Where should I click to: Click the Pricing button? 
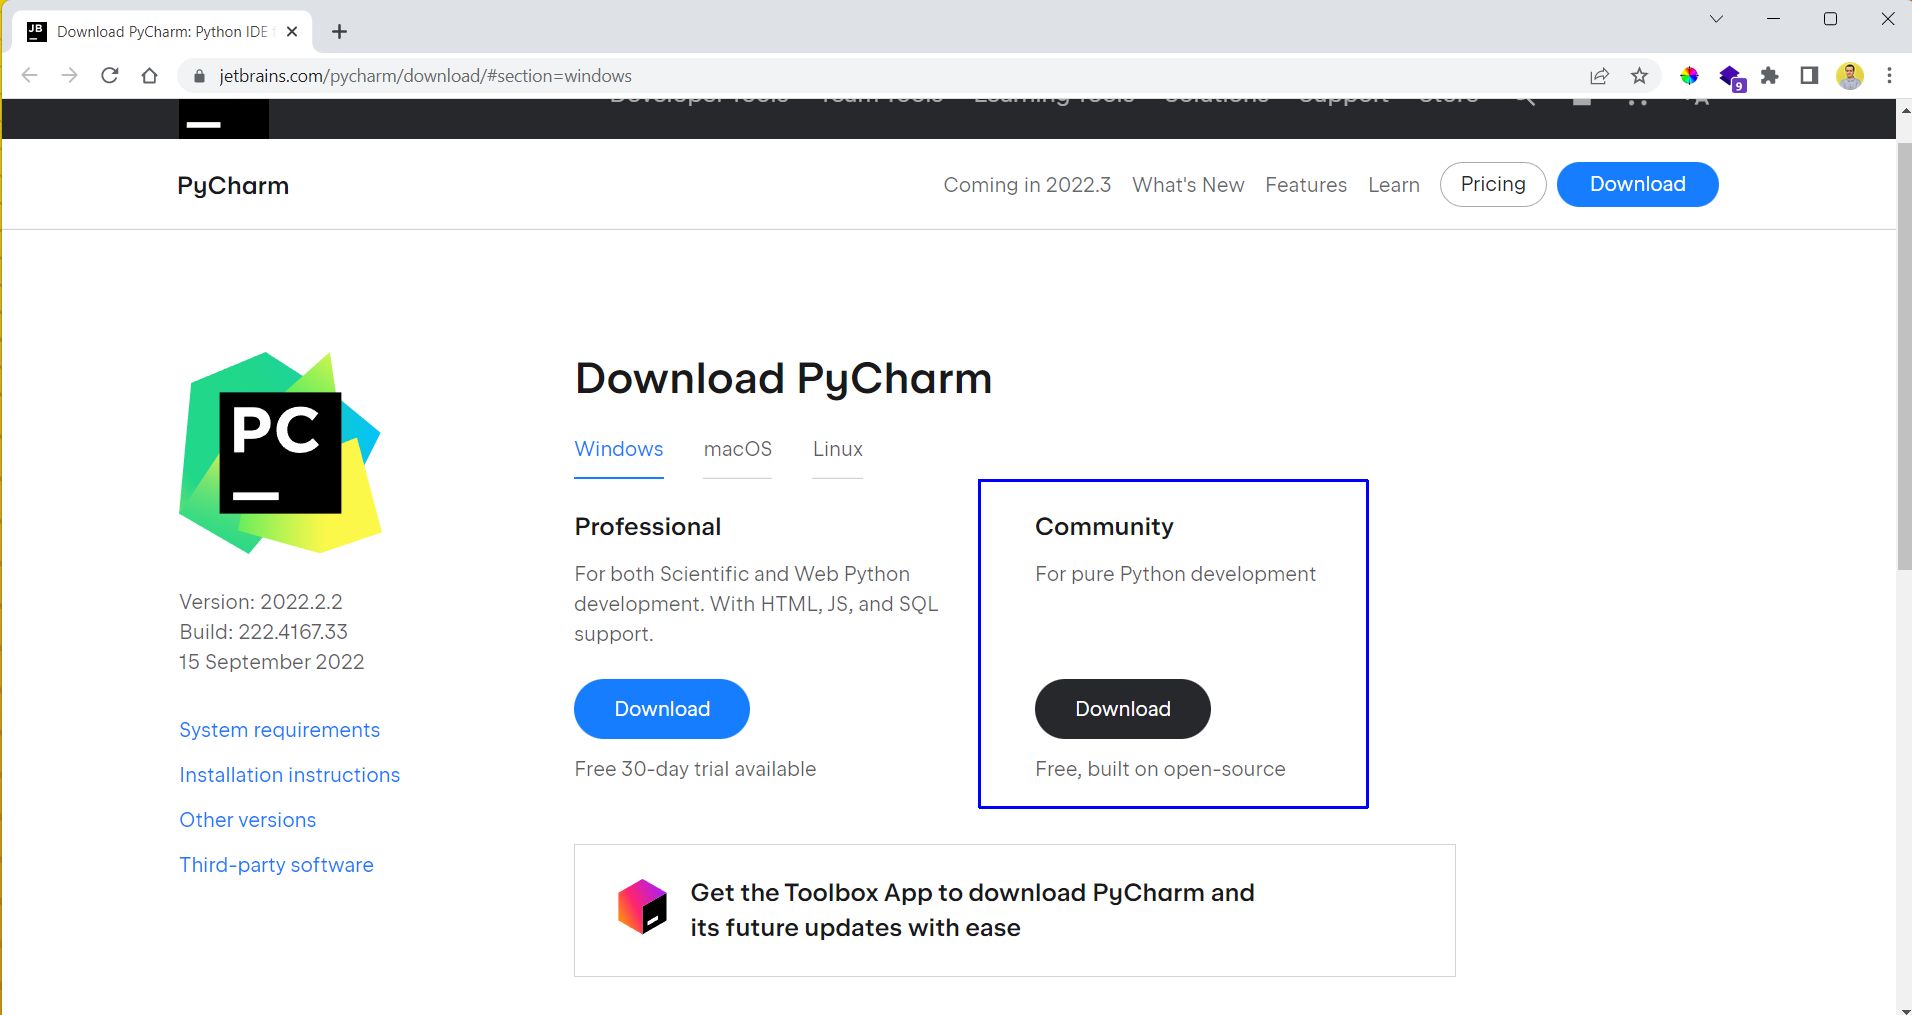[1493, 184]
